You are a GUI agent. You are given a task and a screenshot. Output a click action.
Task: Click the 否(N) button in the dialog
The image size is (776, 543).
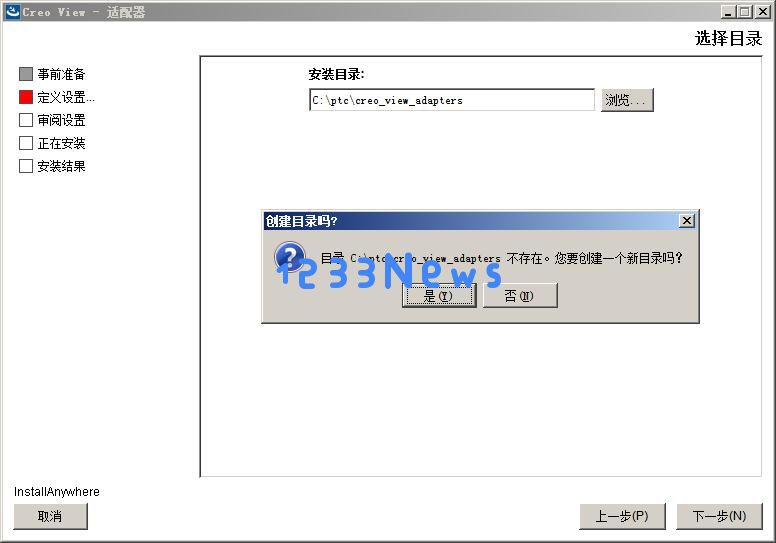520,296
